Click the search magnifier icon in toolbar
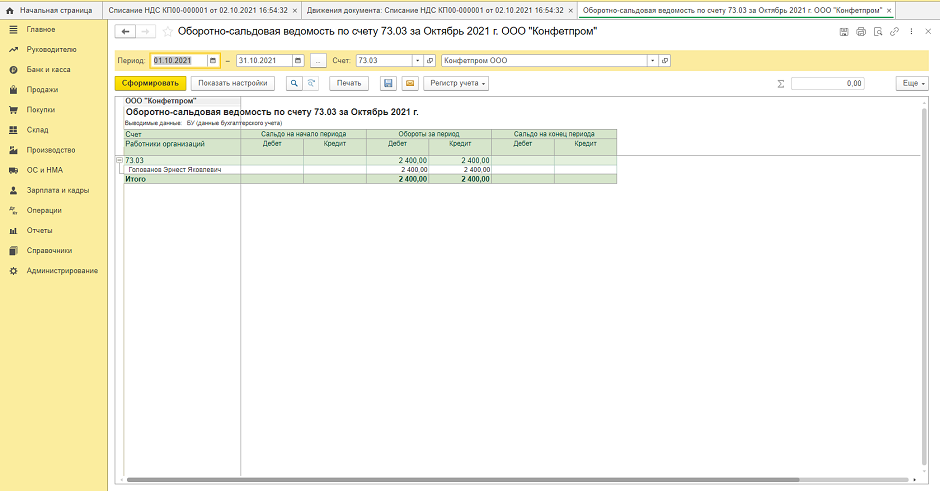The image size is (940, 491). [295, 84]
